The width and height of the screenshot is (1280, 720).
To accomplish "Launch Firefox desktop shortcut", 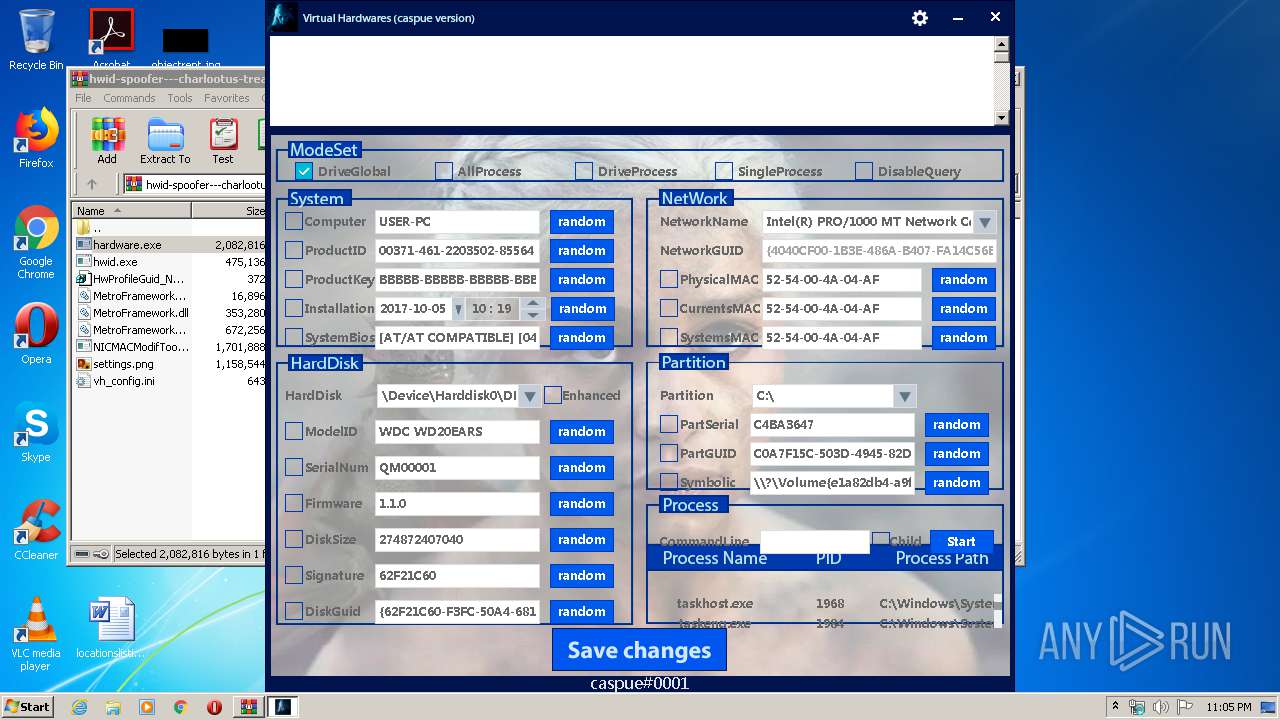I will (x=36, y=139).
